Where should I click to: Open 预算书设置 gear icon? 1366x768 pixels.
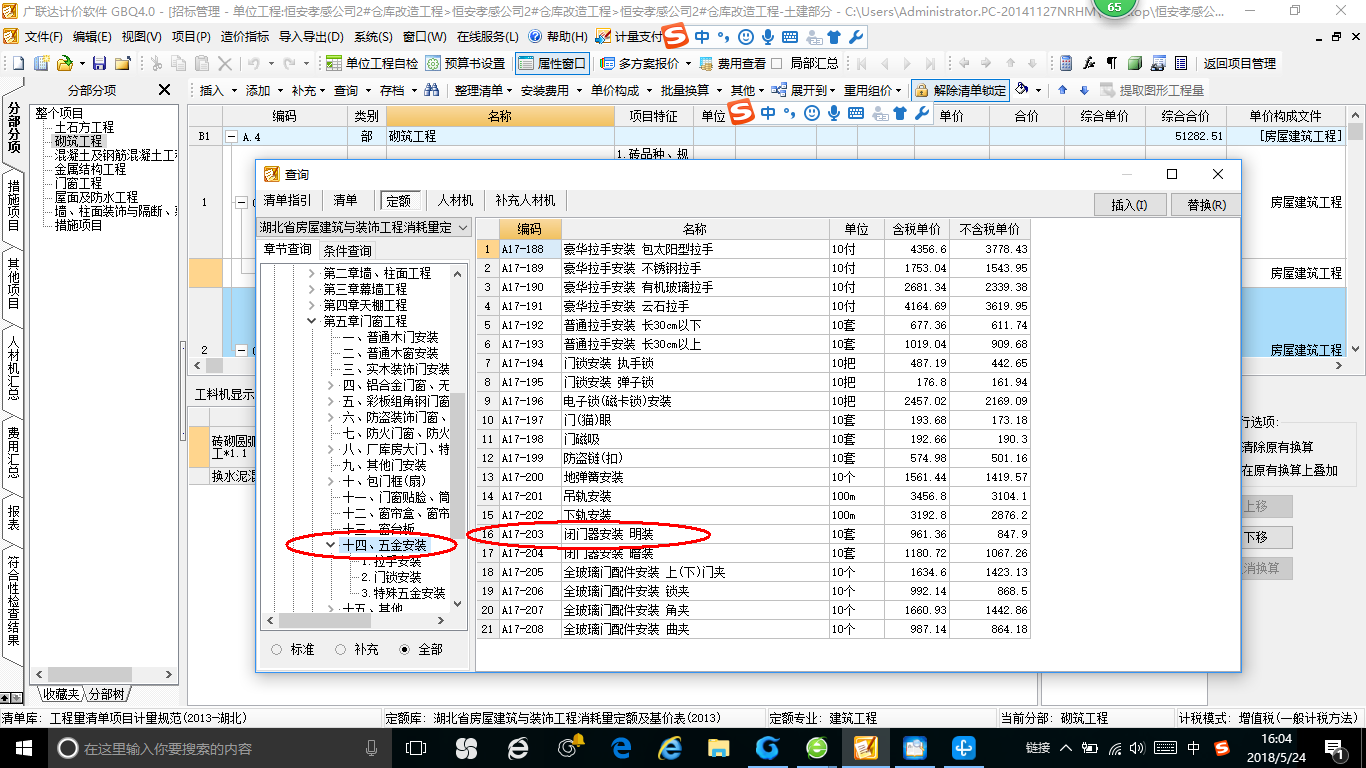point(432,63)
